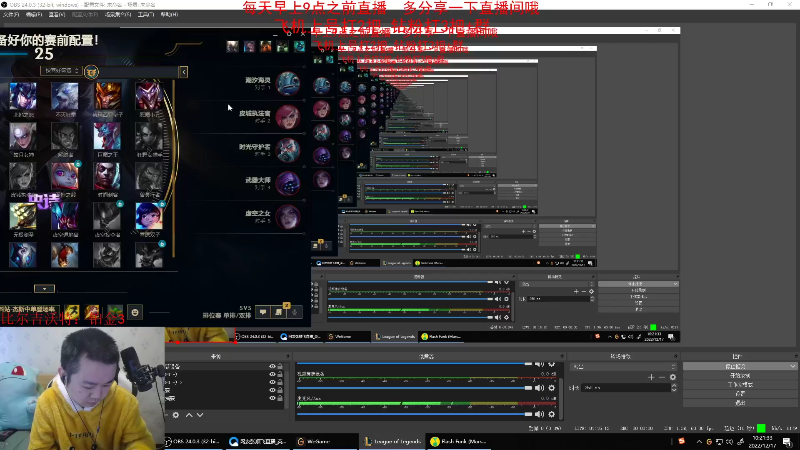Image resolution: width=800 pixels, height=450 pixels.
Task: Toggle the lock on the third source
Action: [x=280, y=382]
